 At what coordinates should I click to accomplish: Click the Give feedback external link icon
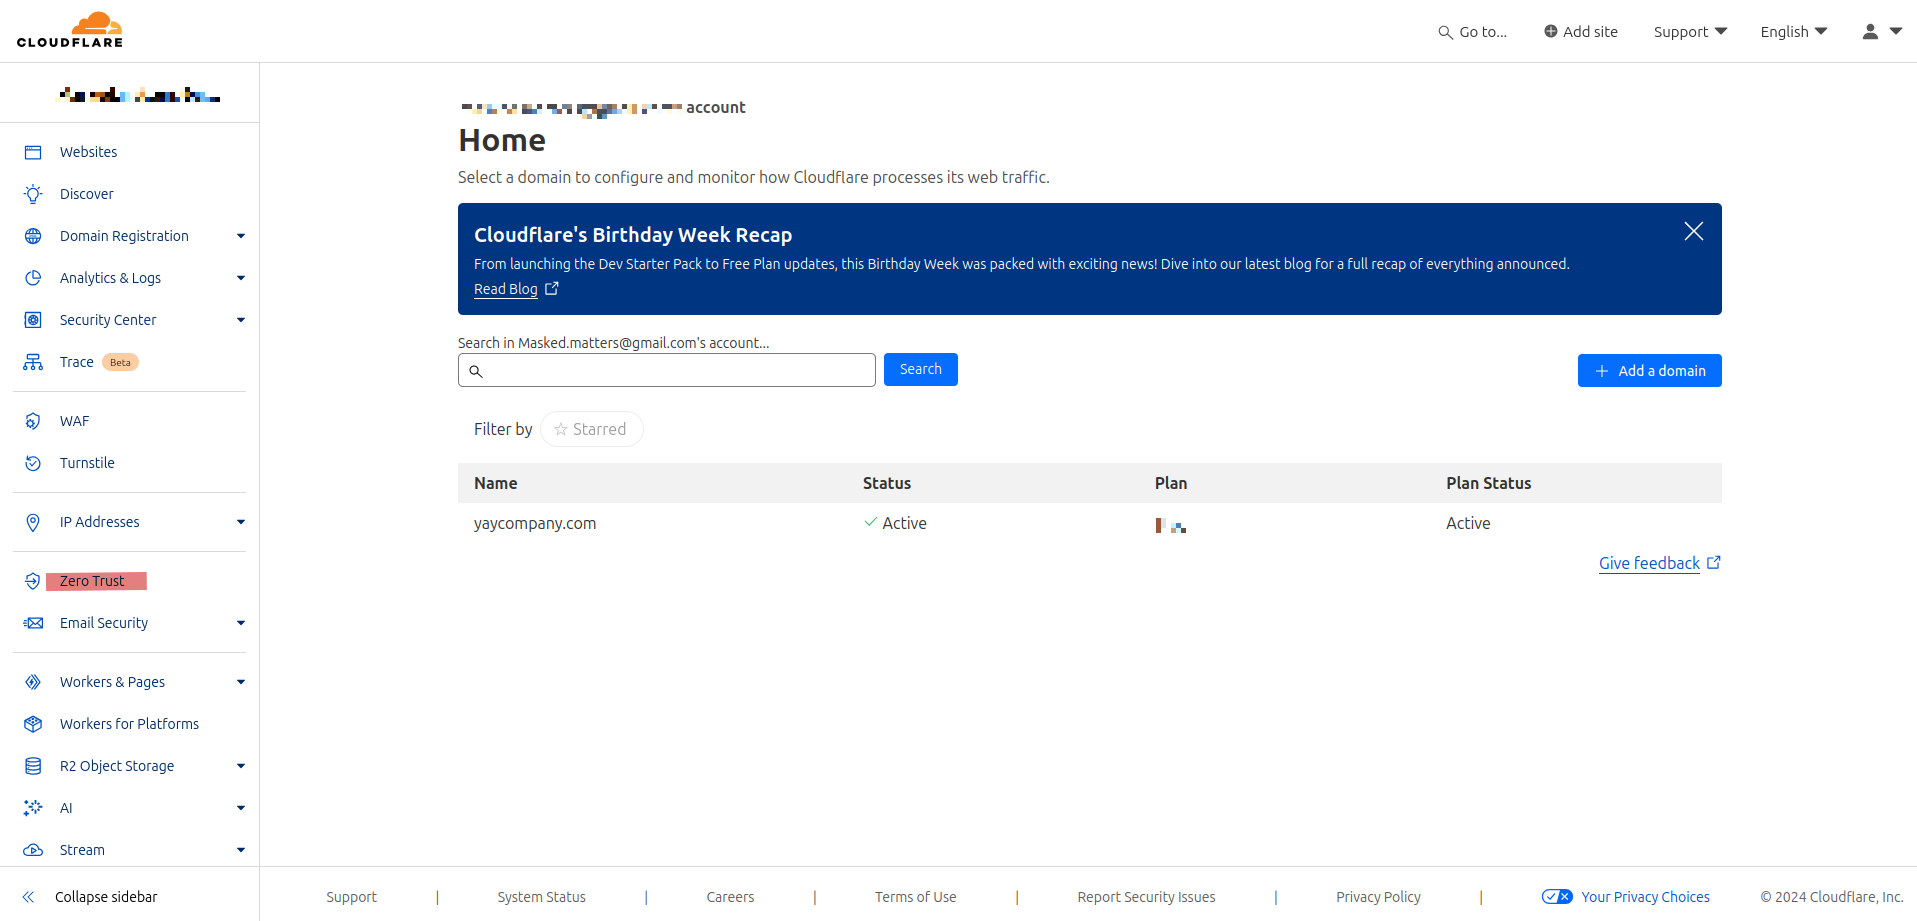click(1713, 562)
